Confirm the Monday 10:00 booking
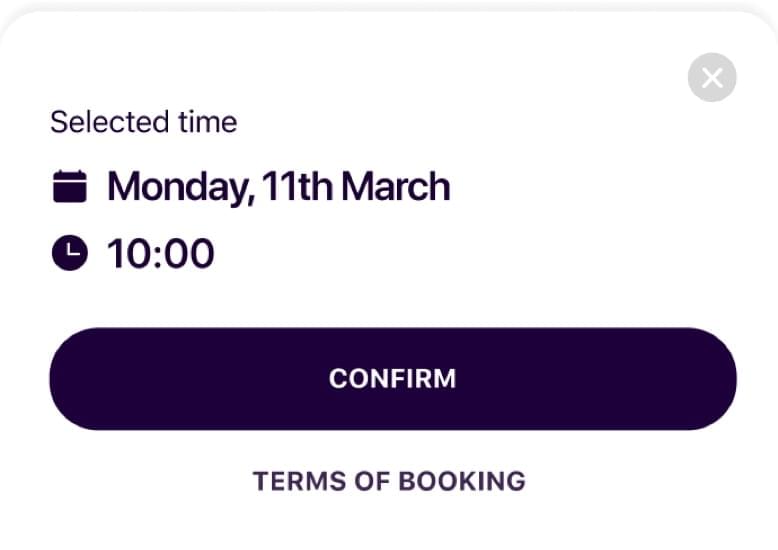Viewport: 778px width, 550px height. 393,379
